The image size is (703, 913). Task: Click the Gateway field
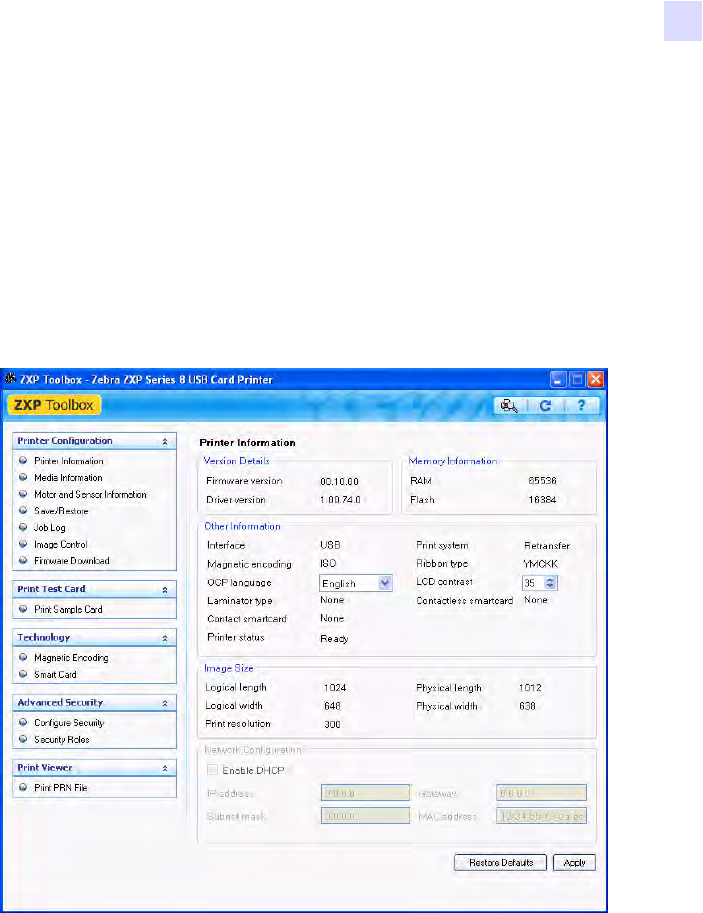point(541,793)
